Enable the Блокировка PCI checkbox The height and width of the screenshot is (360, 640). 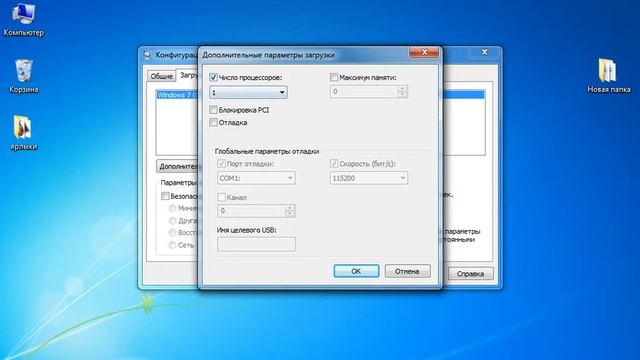pos(213,110)
